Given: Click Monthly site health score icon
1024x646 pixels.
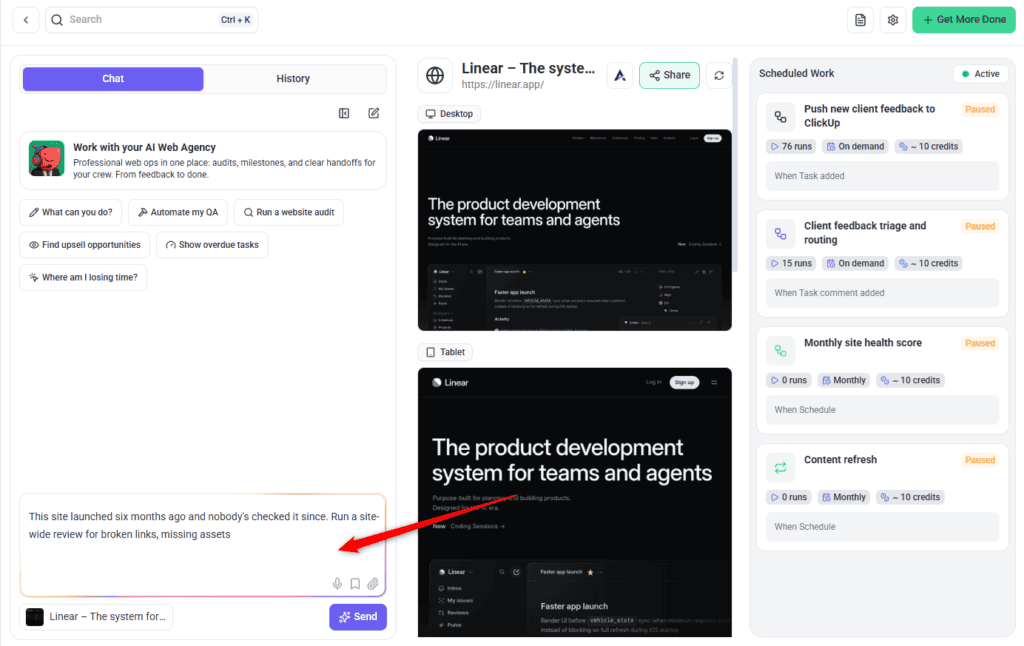Looking at the screenshot, I should coord(780,351).
